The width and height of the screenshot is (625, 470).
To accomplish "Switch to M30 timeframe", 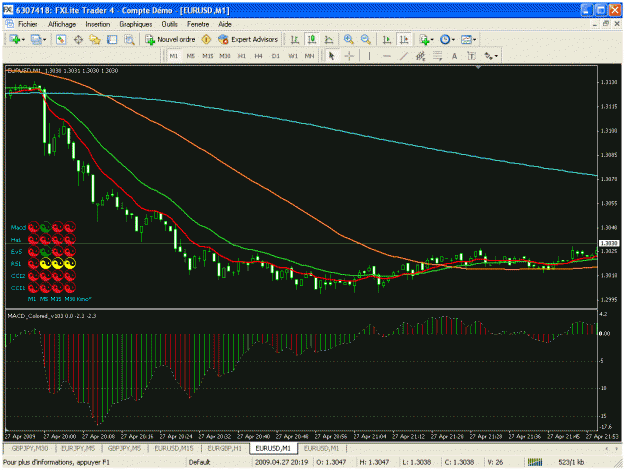I will [225, 56].
